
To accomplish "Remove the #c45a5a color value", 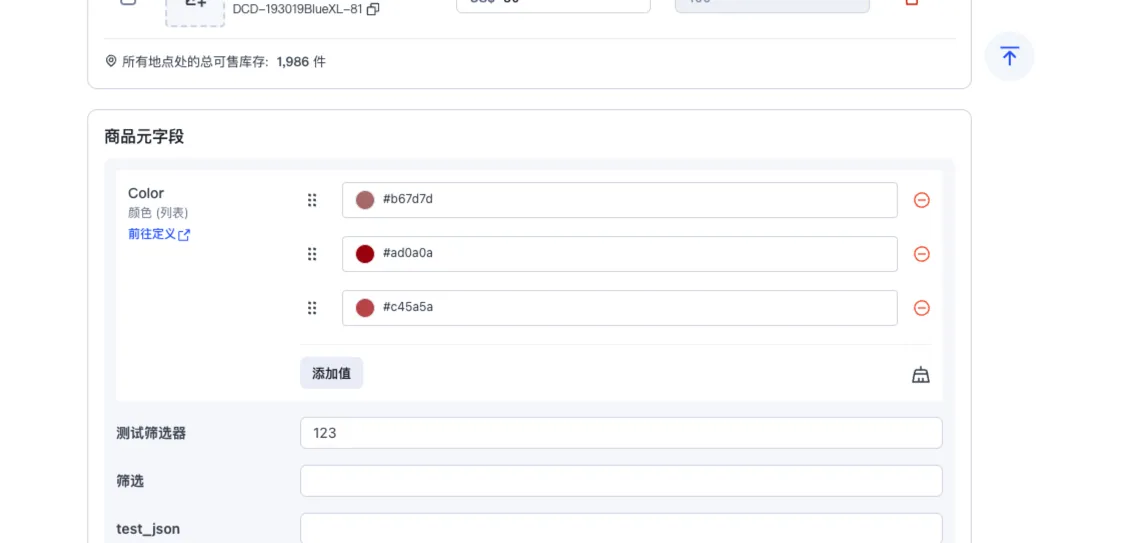I will [922, 308].
